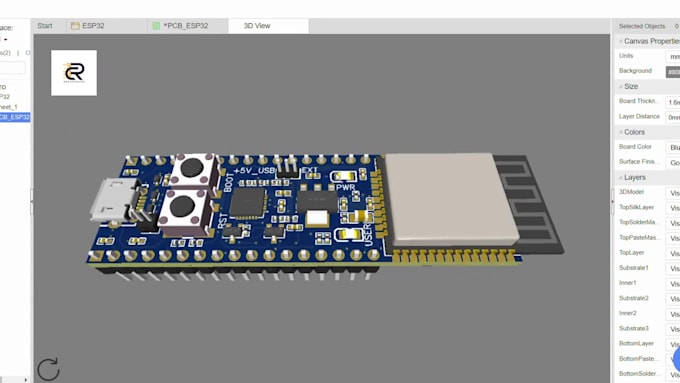
Task: Click the right panel collapse handle
Action: 612,201
